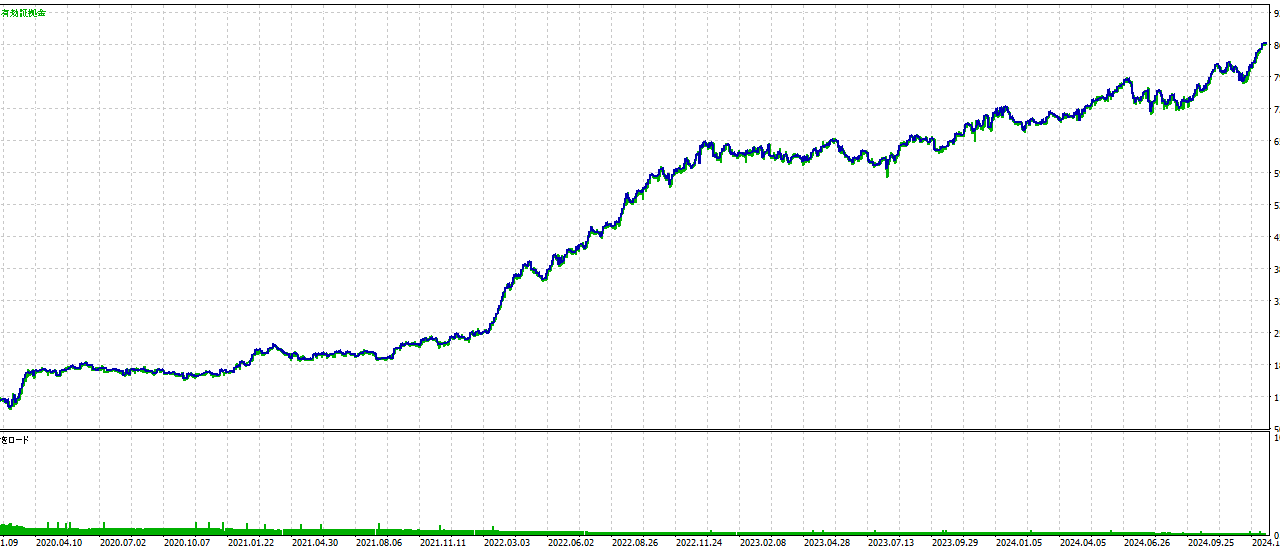
Task: Click the 2022.06.02 date label
Action: click(x=571, y=543)
